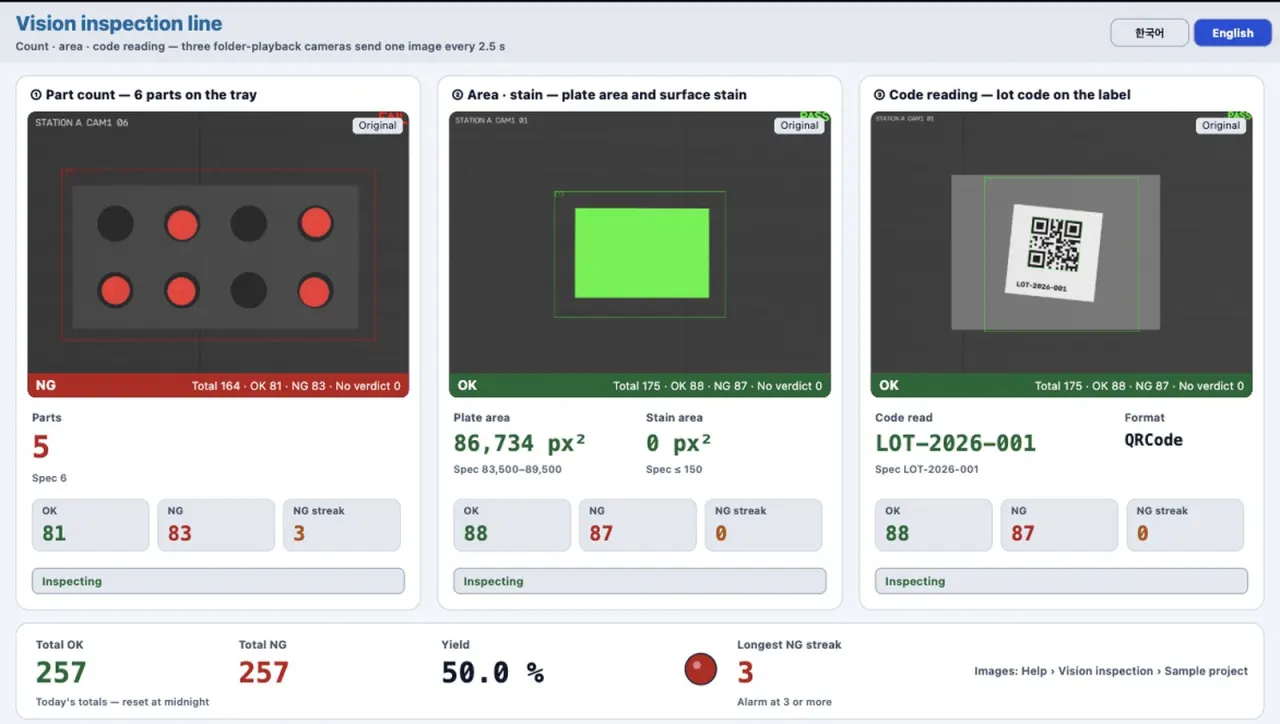Select the NG 83 counter tile

coord(216,525)
